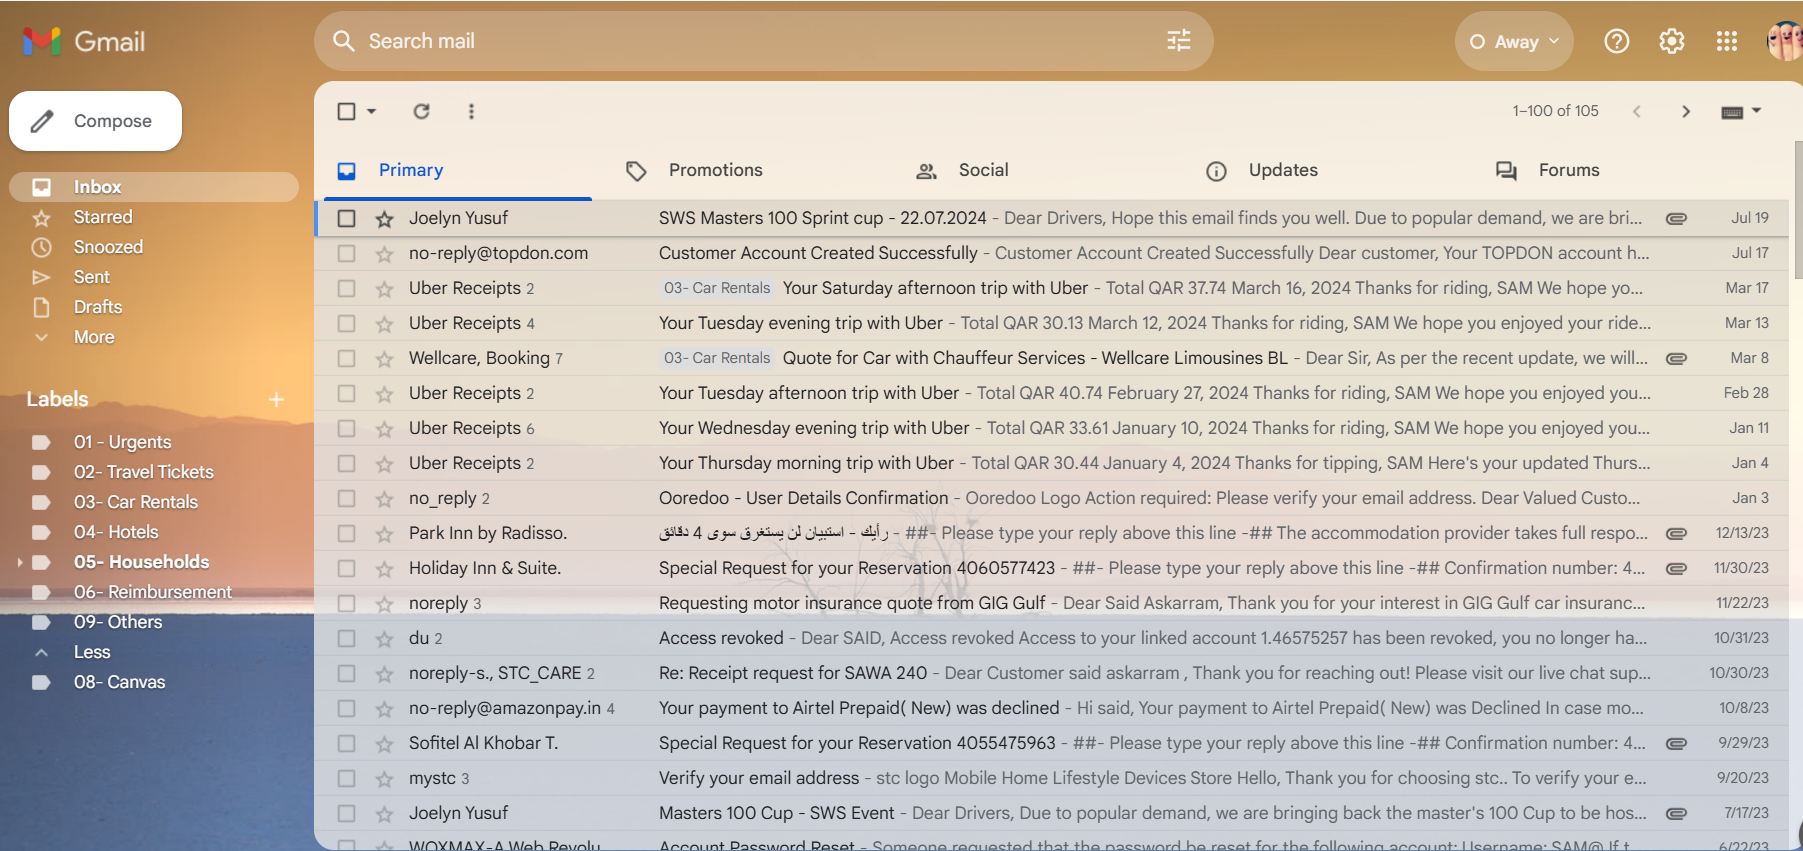Click the Compose button
Viewport: 1803px width, 851px height.
(96, 121)
